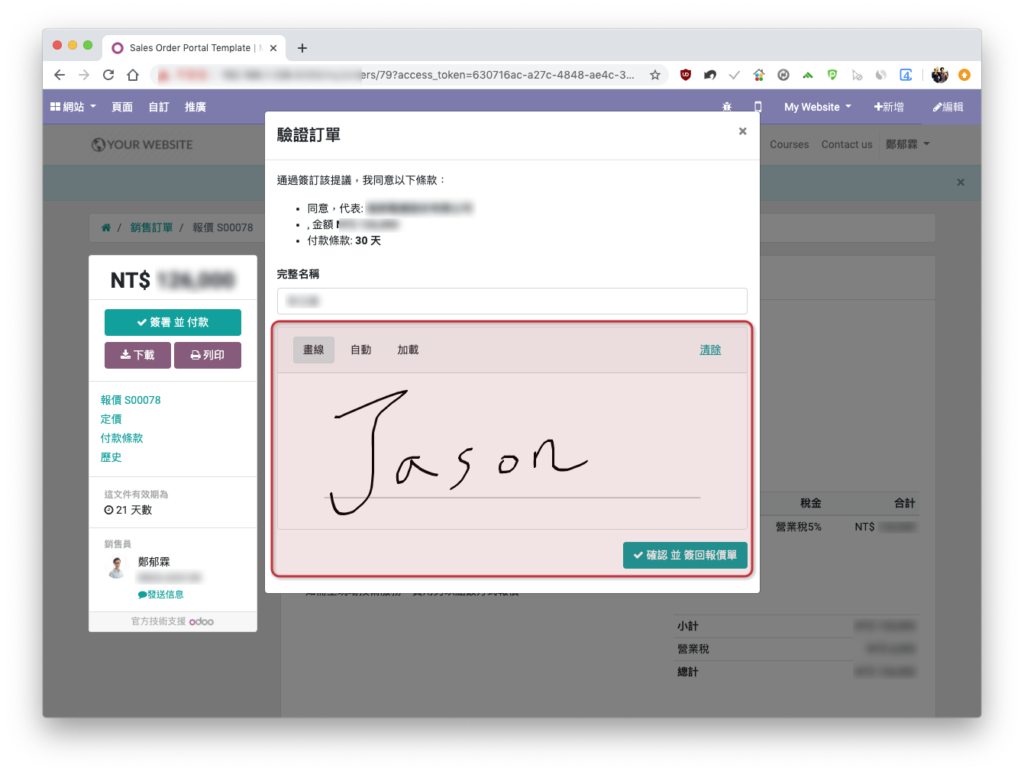The image size is (1024, 774).
Task: Open the 網站 apps menu
Action: (73, 106)
